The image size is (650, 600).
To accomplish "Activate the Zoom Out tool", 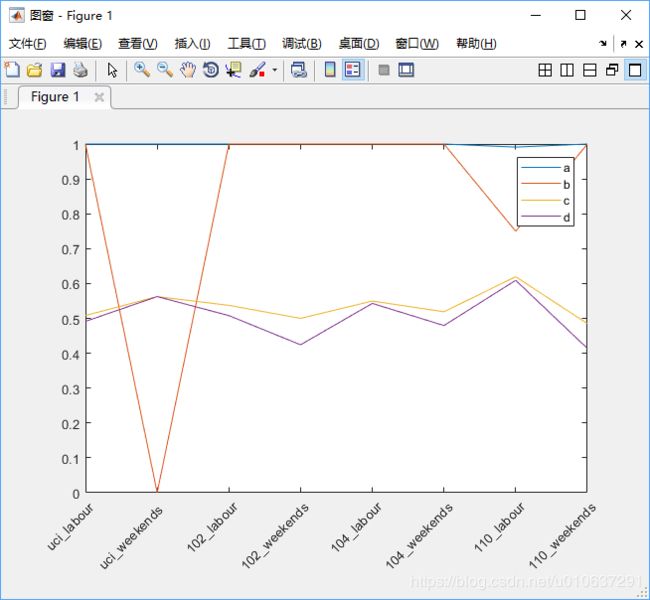I will coord(165,70).
